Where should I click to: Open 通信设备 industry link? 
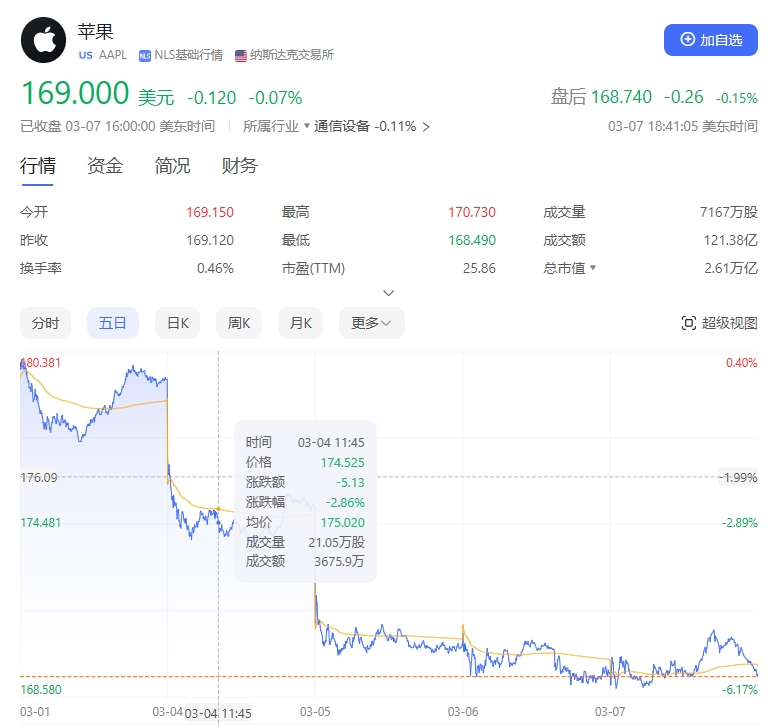[342, 126]
